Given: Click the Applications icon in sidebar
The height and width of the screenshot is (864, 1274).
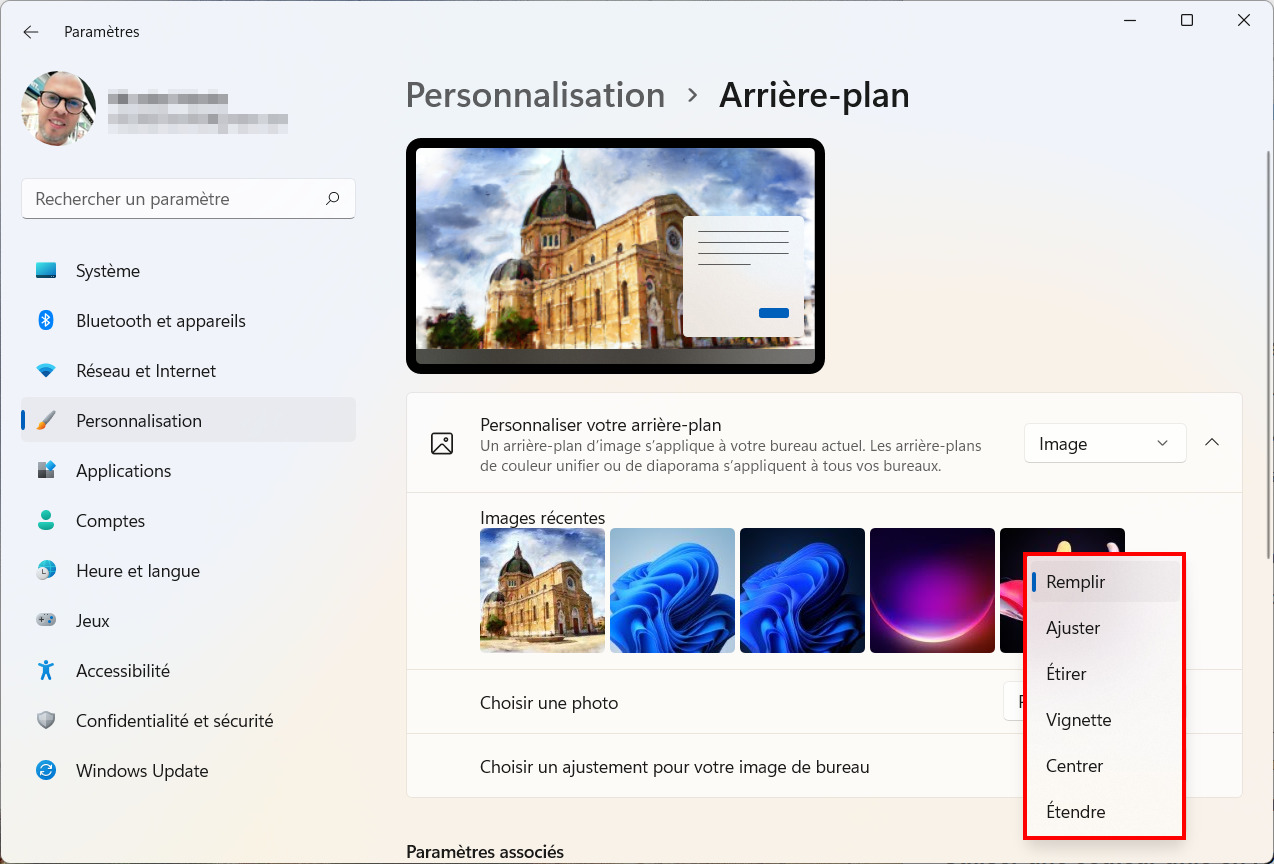Looking at the screenshot, I should coord(46,470).
